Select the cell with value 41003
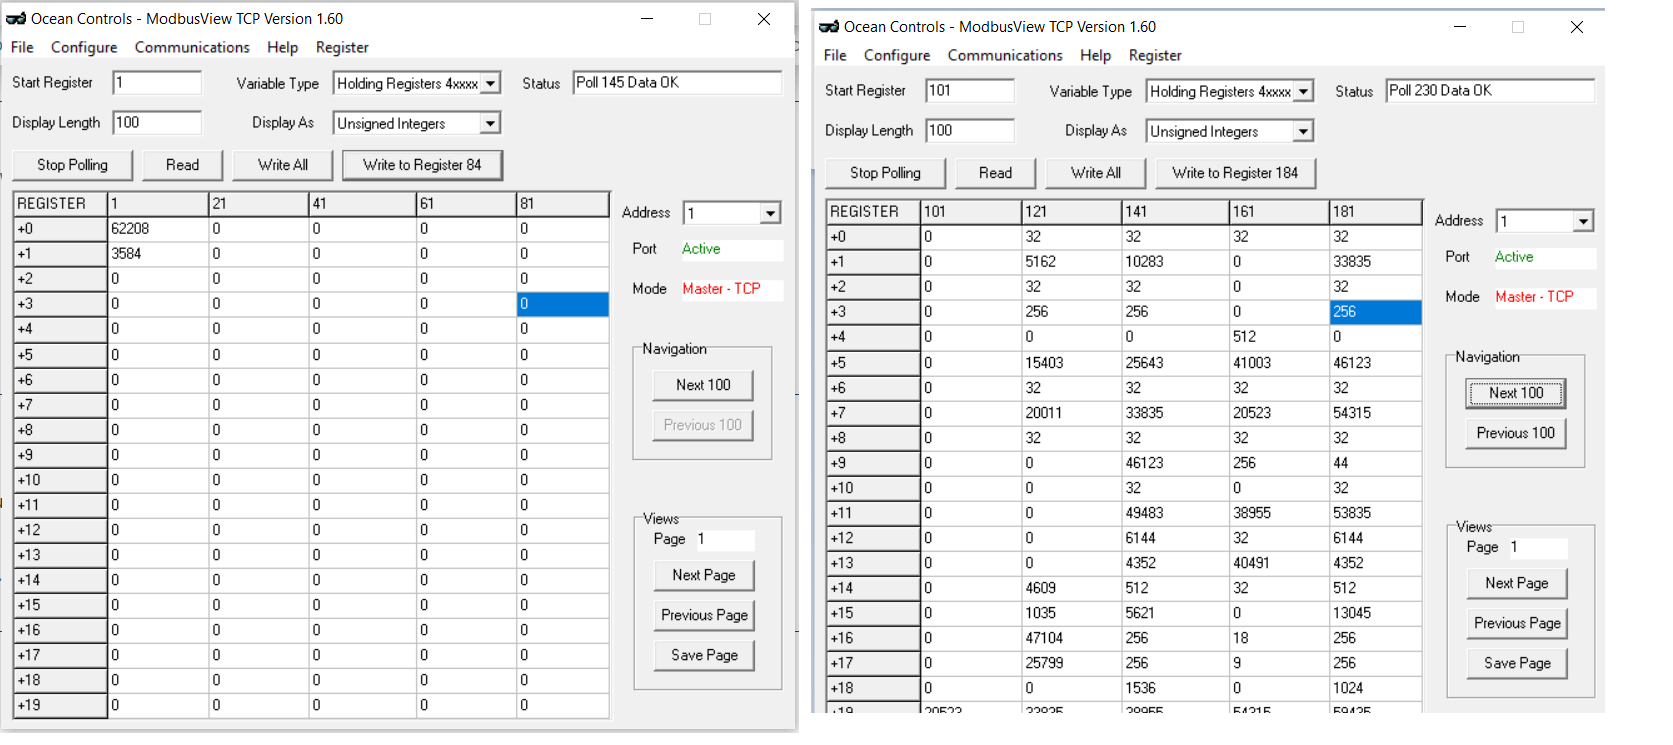The width and height of the screenshot is (1673, 745). tap(1280, 363)
